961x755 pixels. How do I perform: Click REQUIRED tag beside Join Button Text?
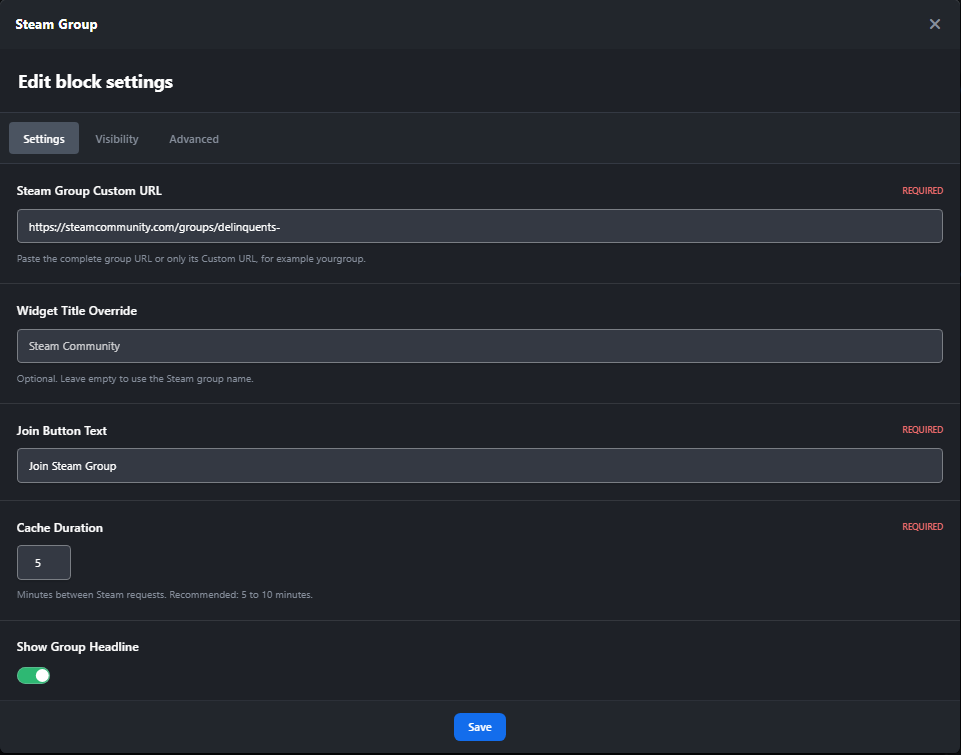point(922,430)
